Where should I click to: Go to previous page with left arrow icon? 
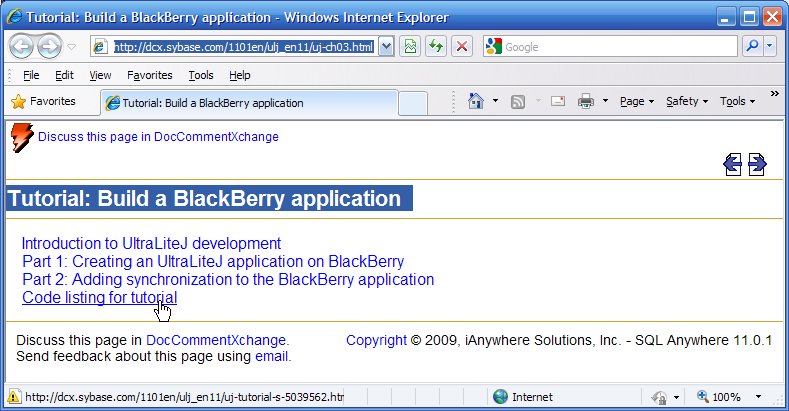(x=733, y=165)
